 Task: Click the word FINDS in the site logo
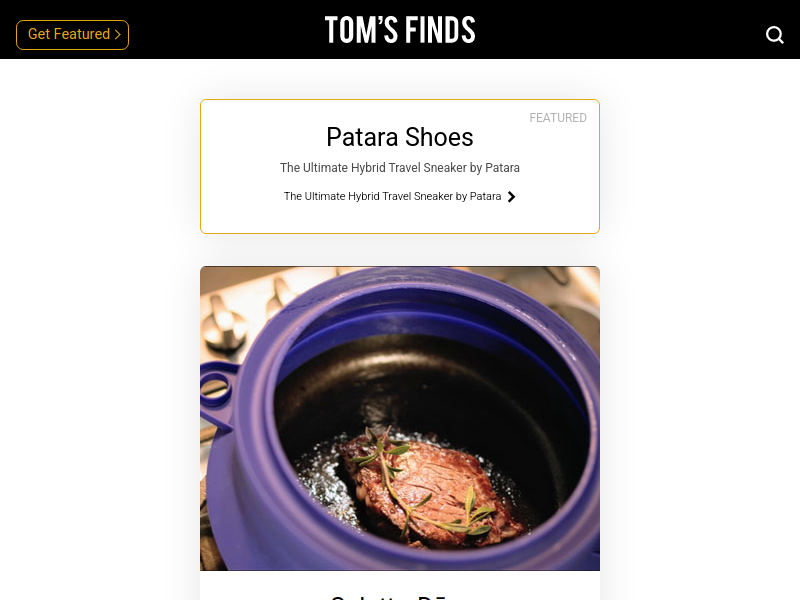coord(441,30)
